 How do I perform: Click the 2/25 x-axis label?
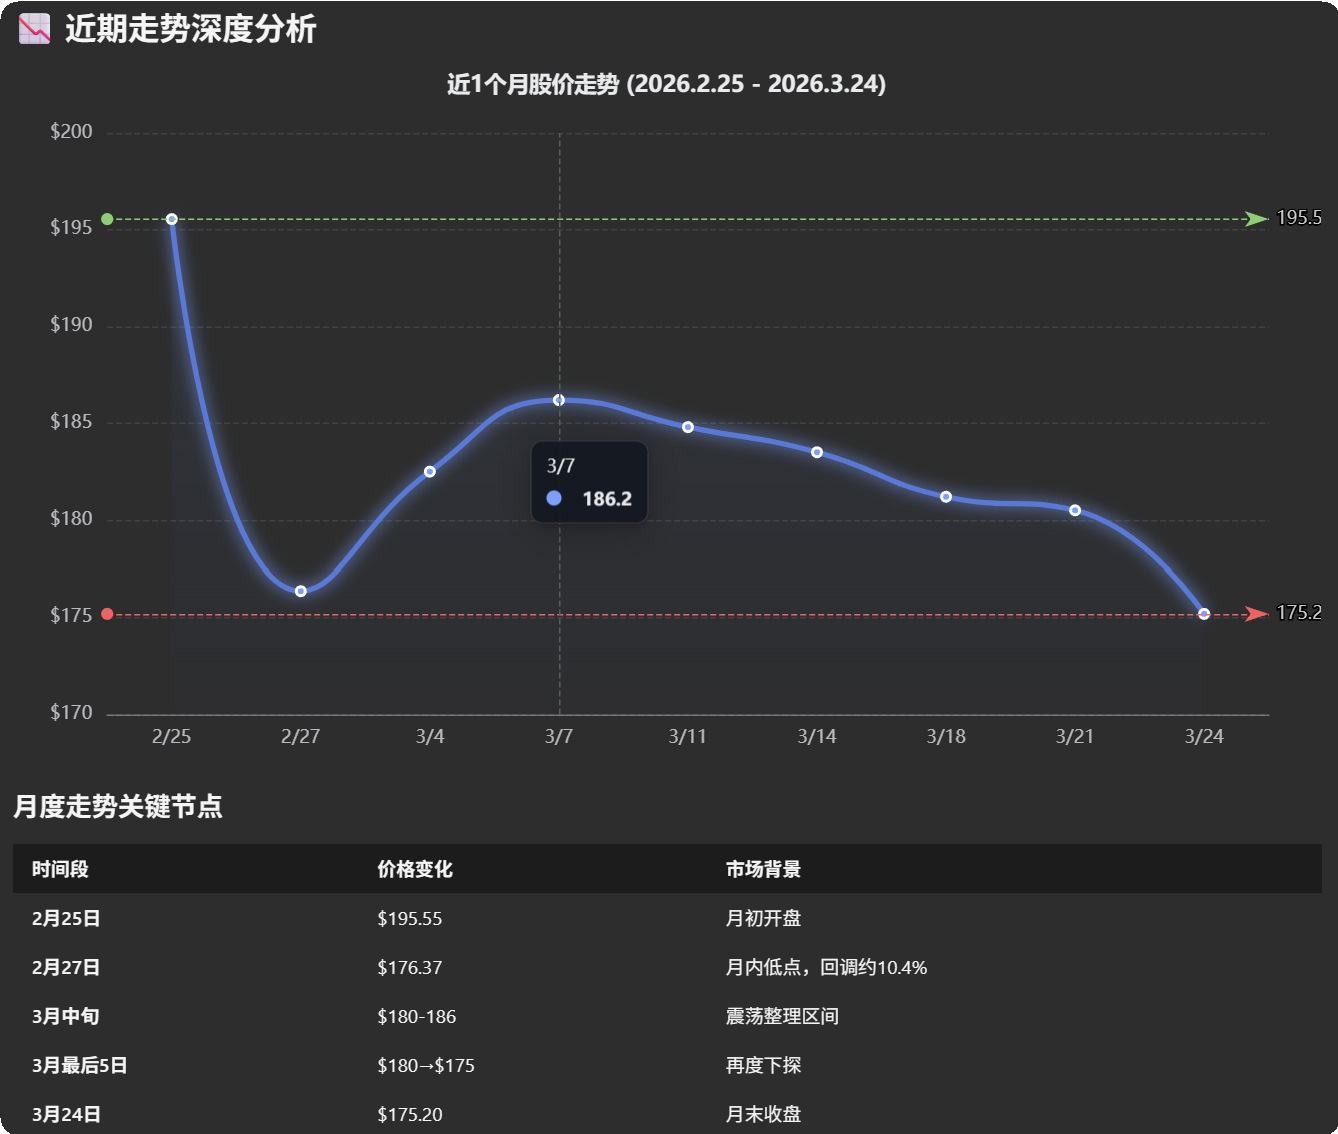[x=172, y=737]
